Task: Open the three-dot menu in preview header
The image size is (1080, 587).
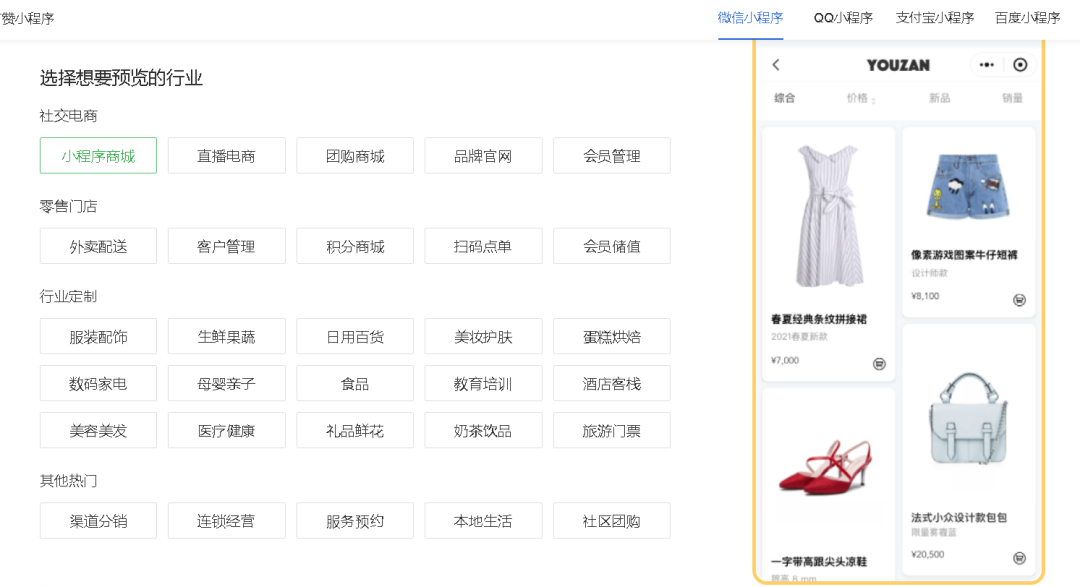Action: click(x=987, y=65)
